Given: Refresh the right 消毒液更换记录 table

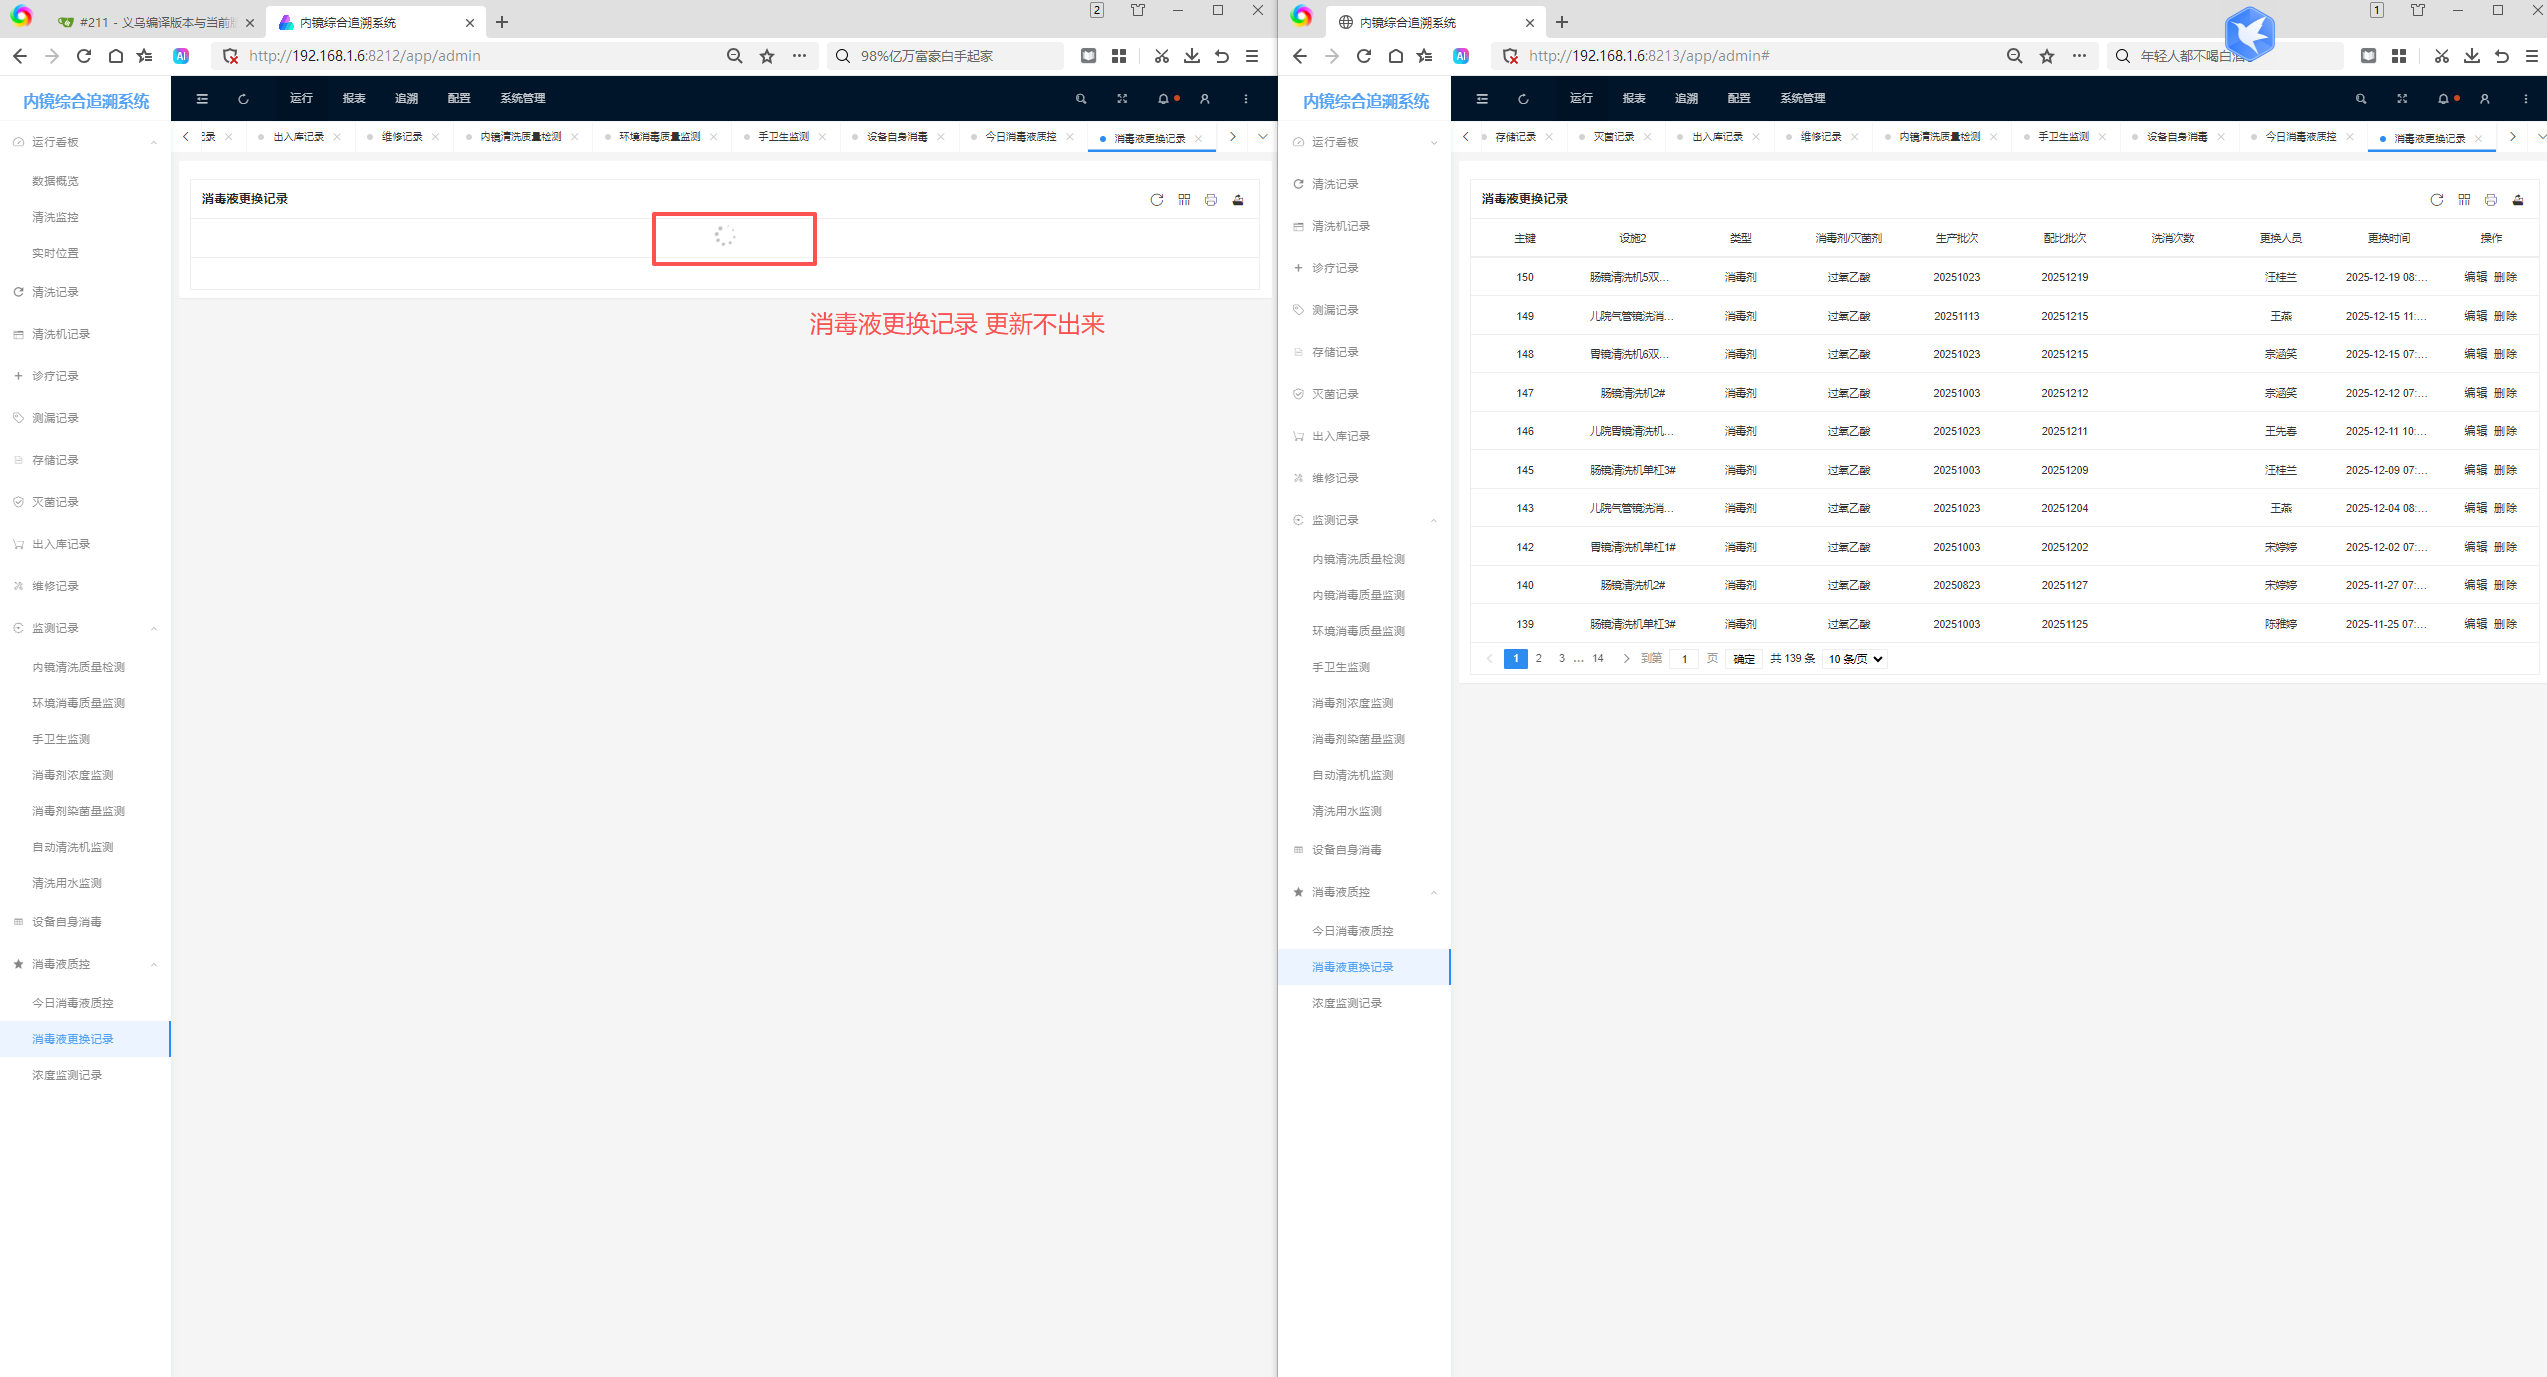Looking at the screenshot, I should pyautogui.click(x=2437, y=200).
